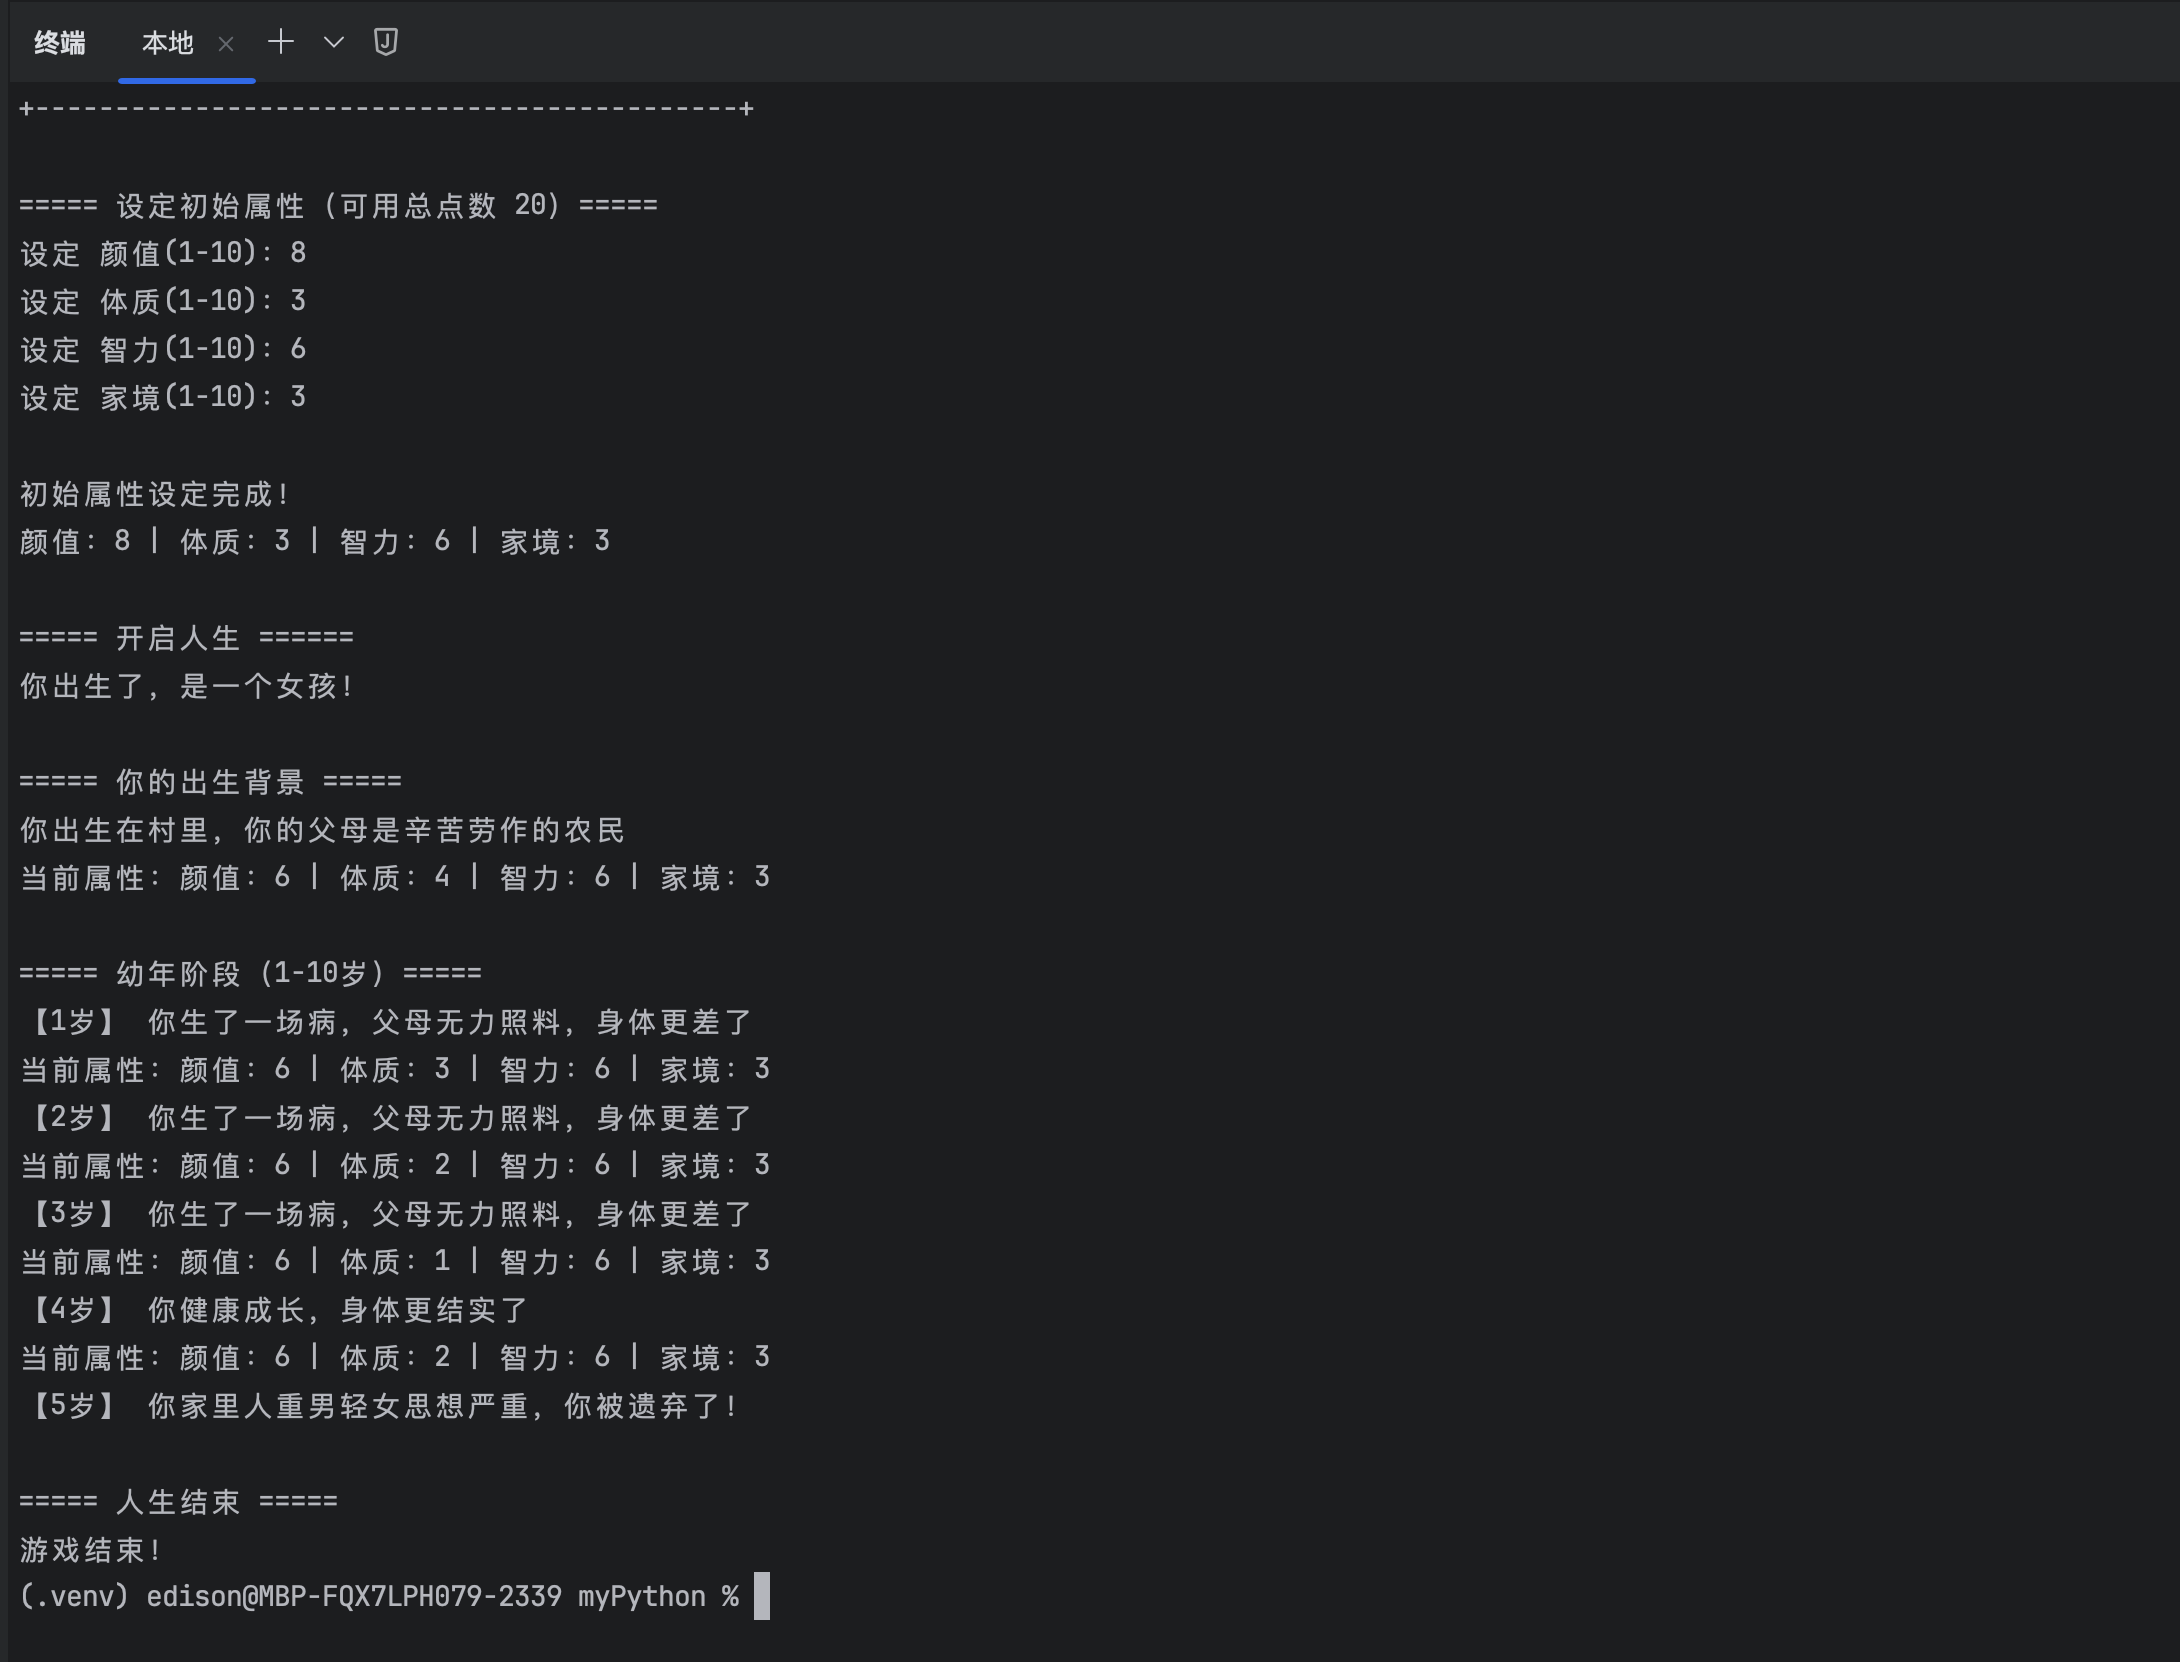Click the "幼年阶段 (1-10岁)" section heading
This screenshot has height=1662, width=2180.
tap(250, 972)
